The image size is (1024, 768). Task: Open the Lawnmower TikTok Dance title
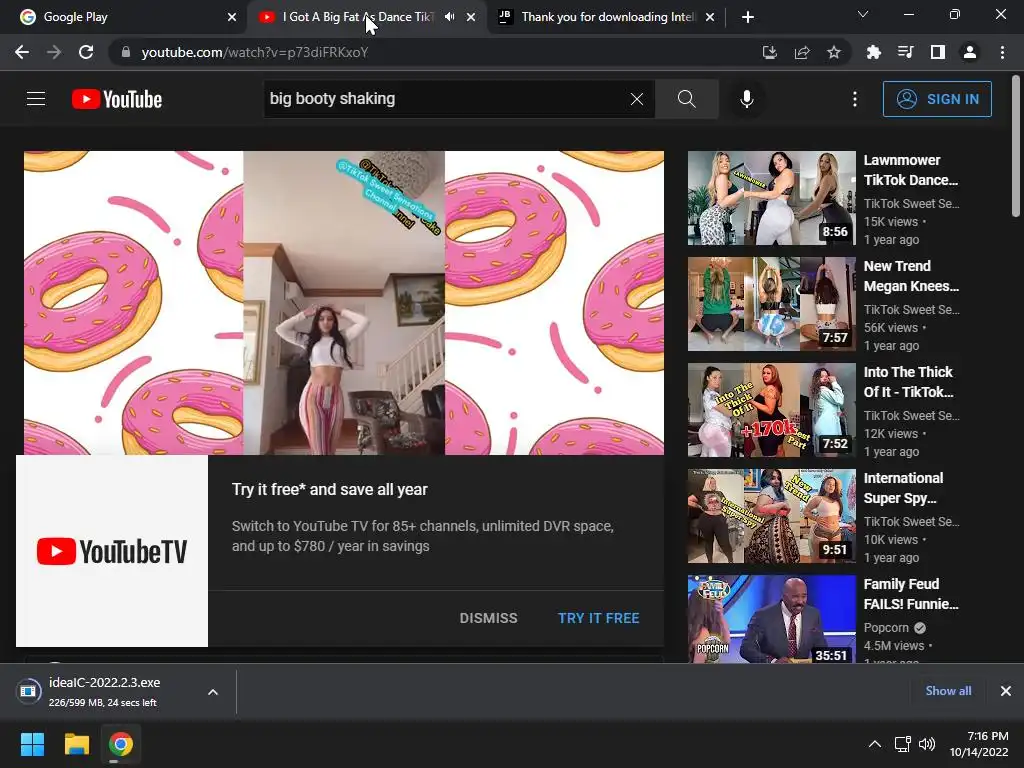pyautogui.click(x=911, y=170)
